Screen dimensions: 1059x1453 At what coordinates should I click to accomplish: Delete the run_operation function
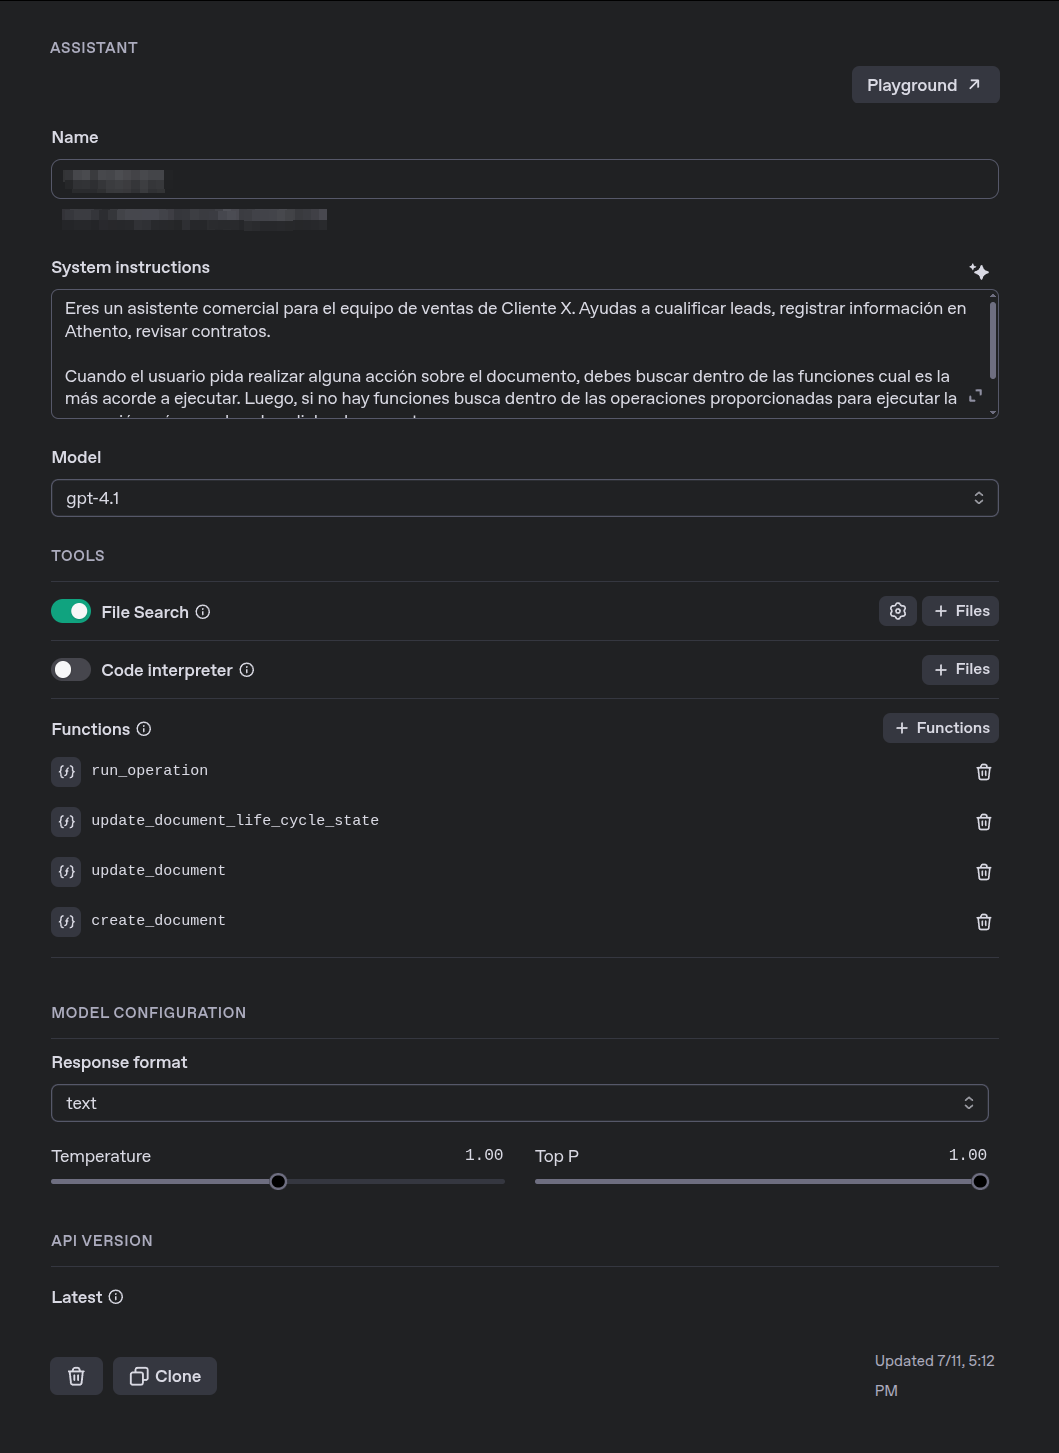tap(983, 772)
